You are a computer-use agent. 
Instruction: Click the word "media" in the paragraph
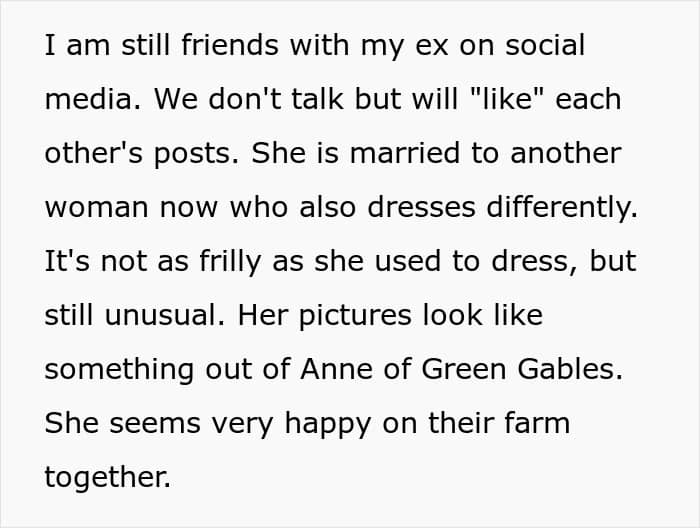pyautogui.click(x=85, y=100)
